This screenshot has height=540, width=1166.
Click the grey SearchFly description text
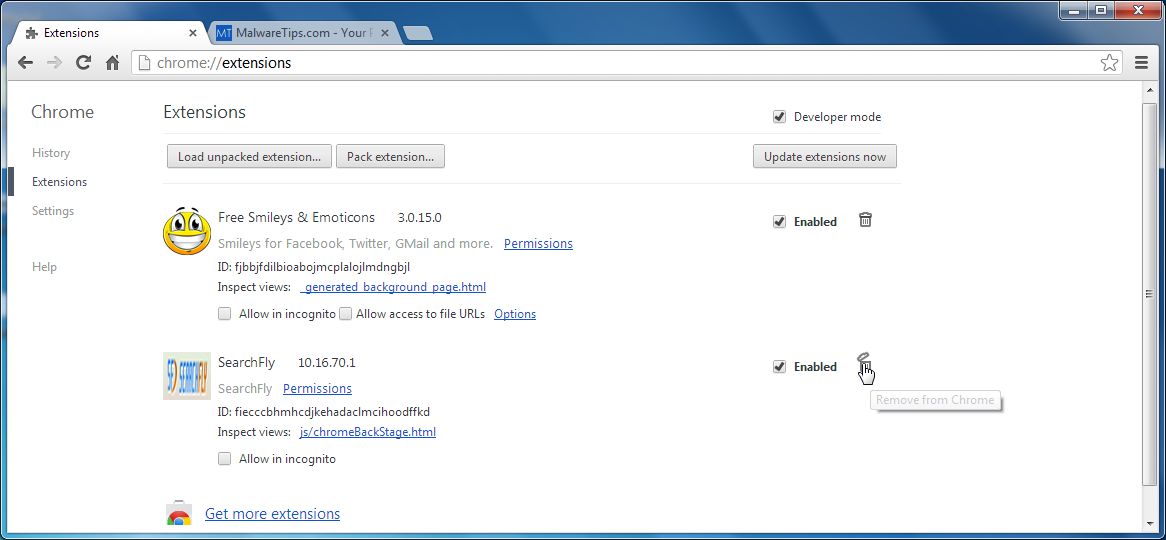[x=245, y=388]
